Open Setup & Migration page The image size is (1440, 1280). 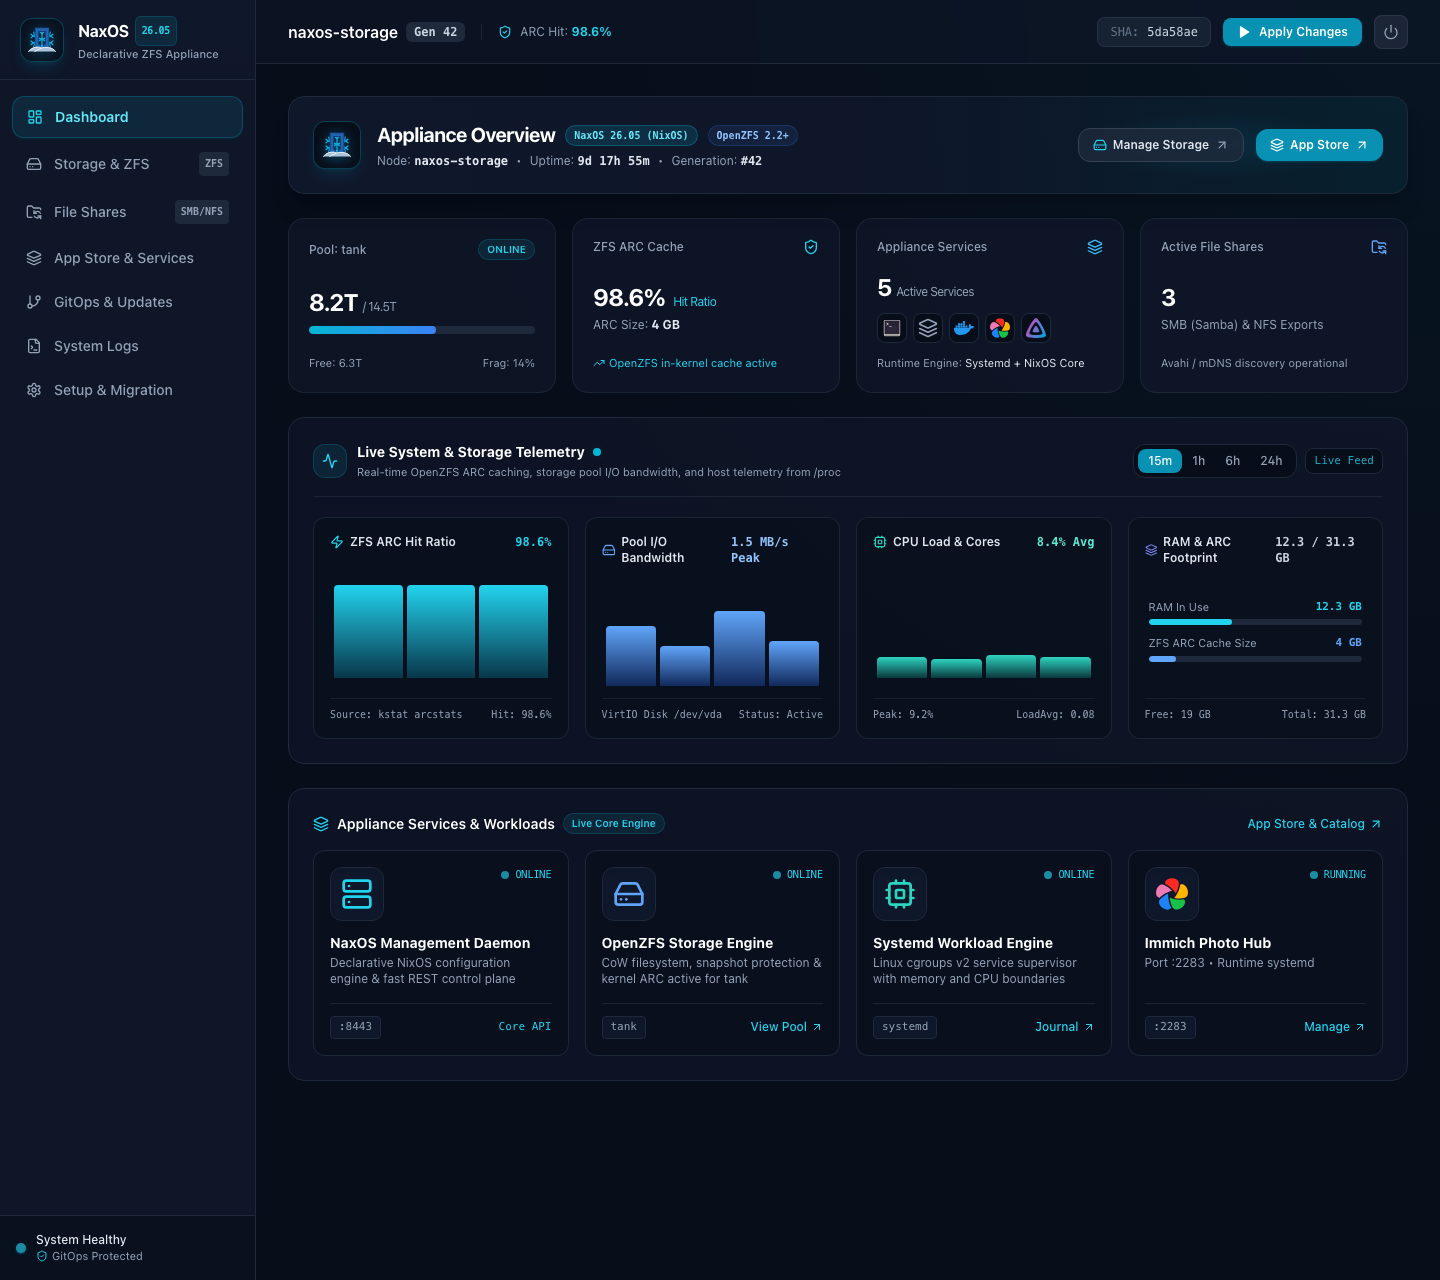tap(127, 390)
